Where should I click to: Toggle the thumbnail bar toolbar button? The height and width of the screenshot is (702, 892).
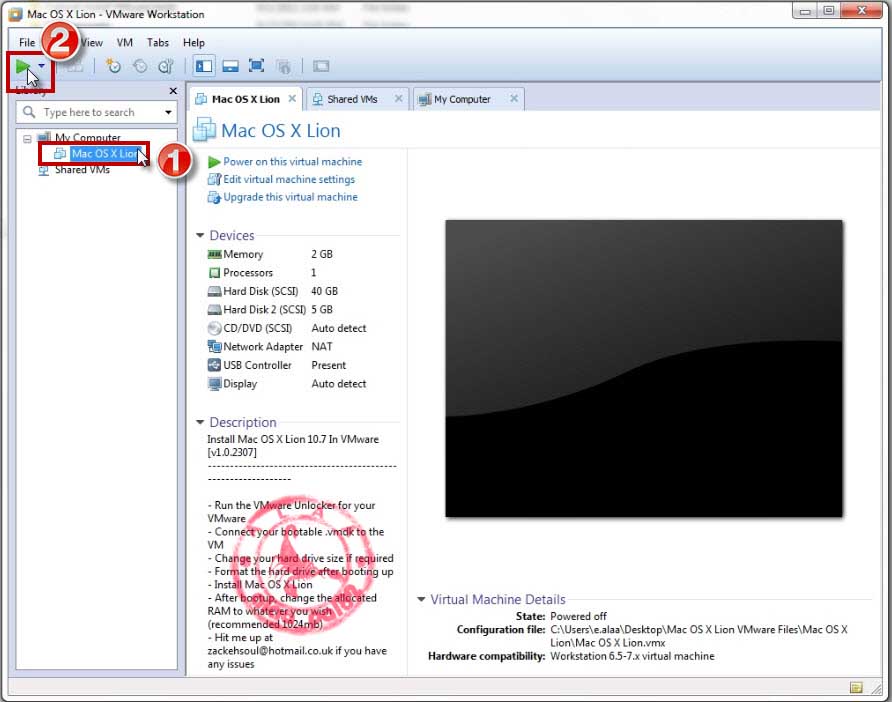coord(230,66)
